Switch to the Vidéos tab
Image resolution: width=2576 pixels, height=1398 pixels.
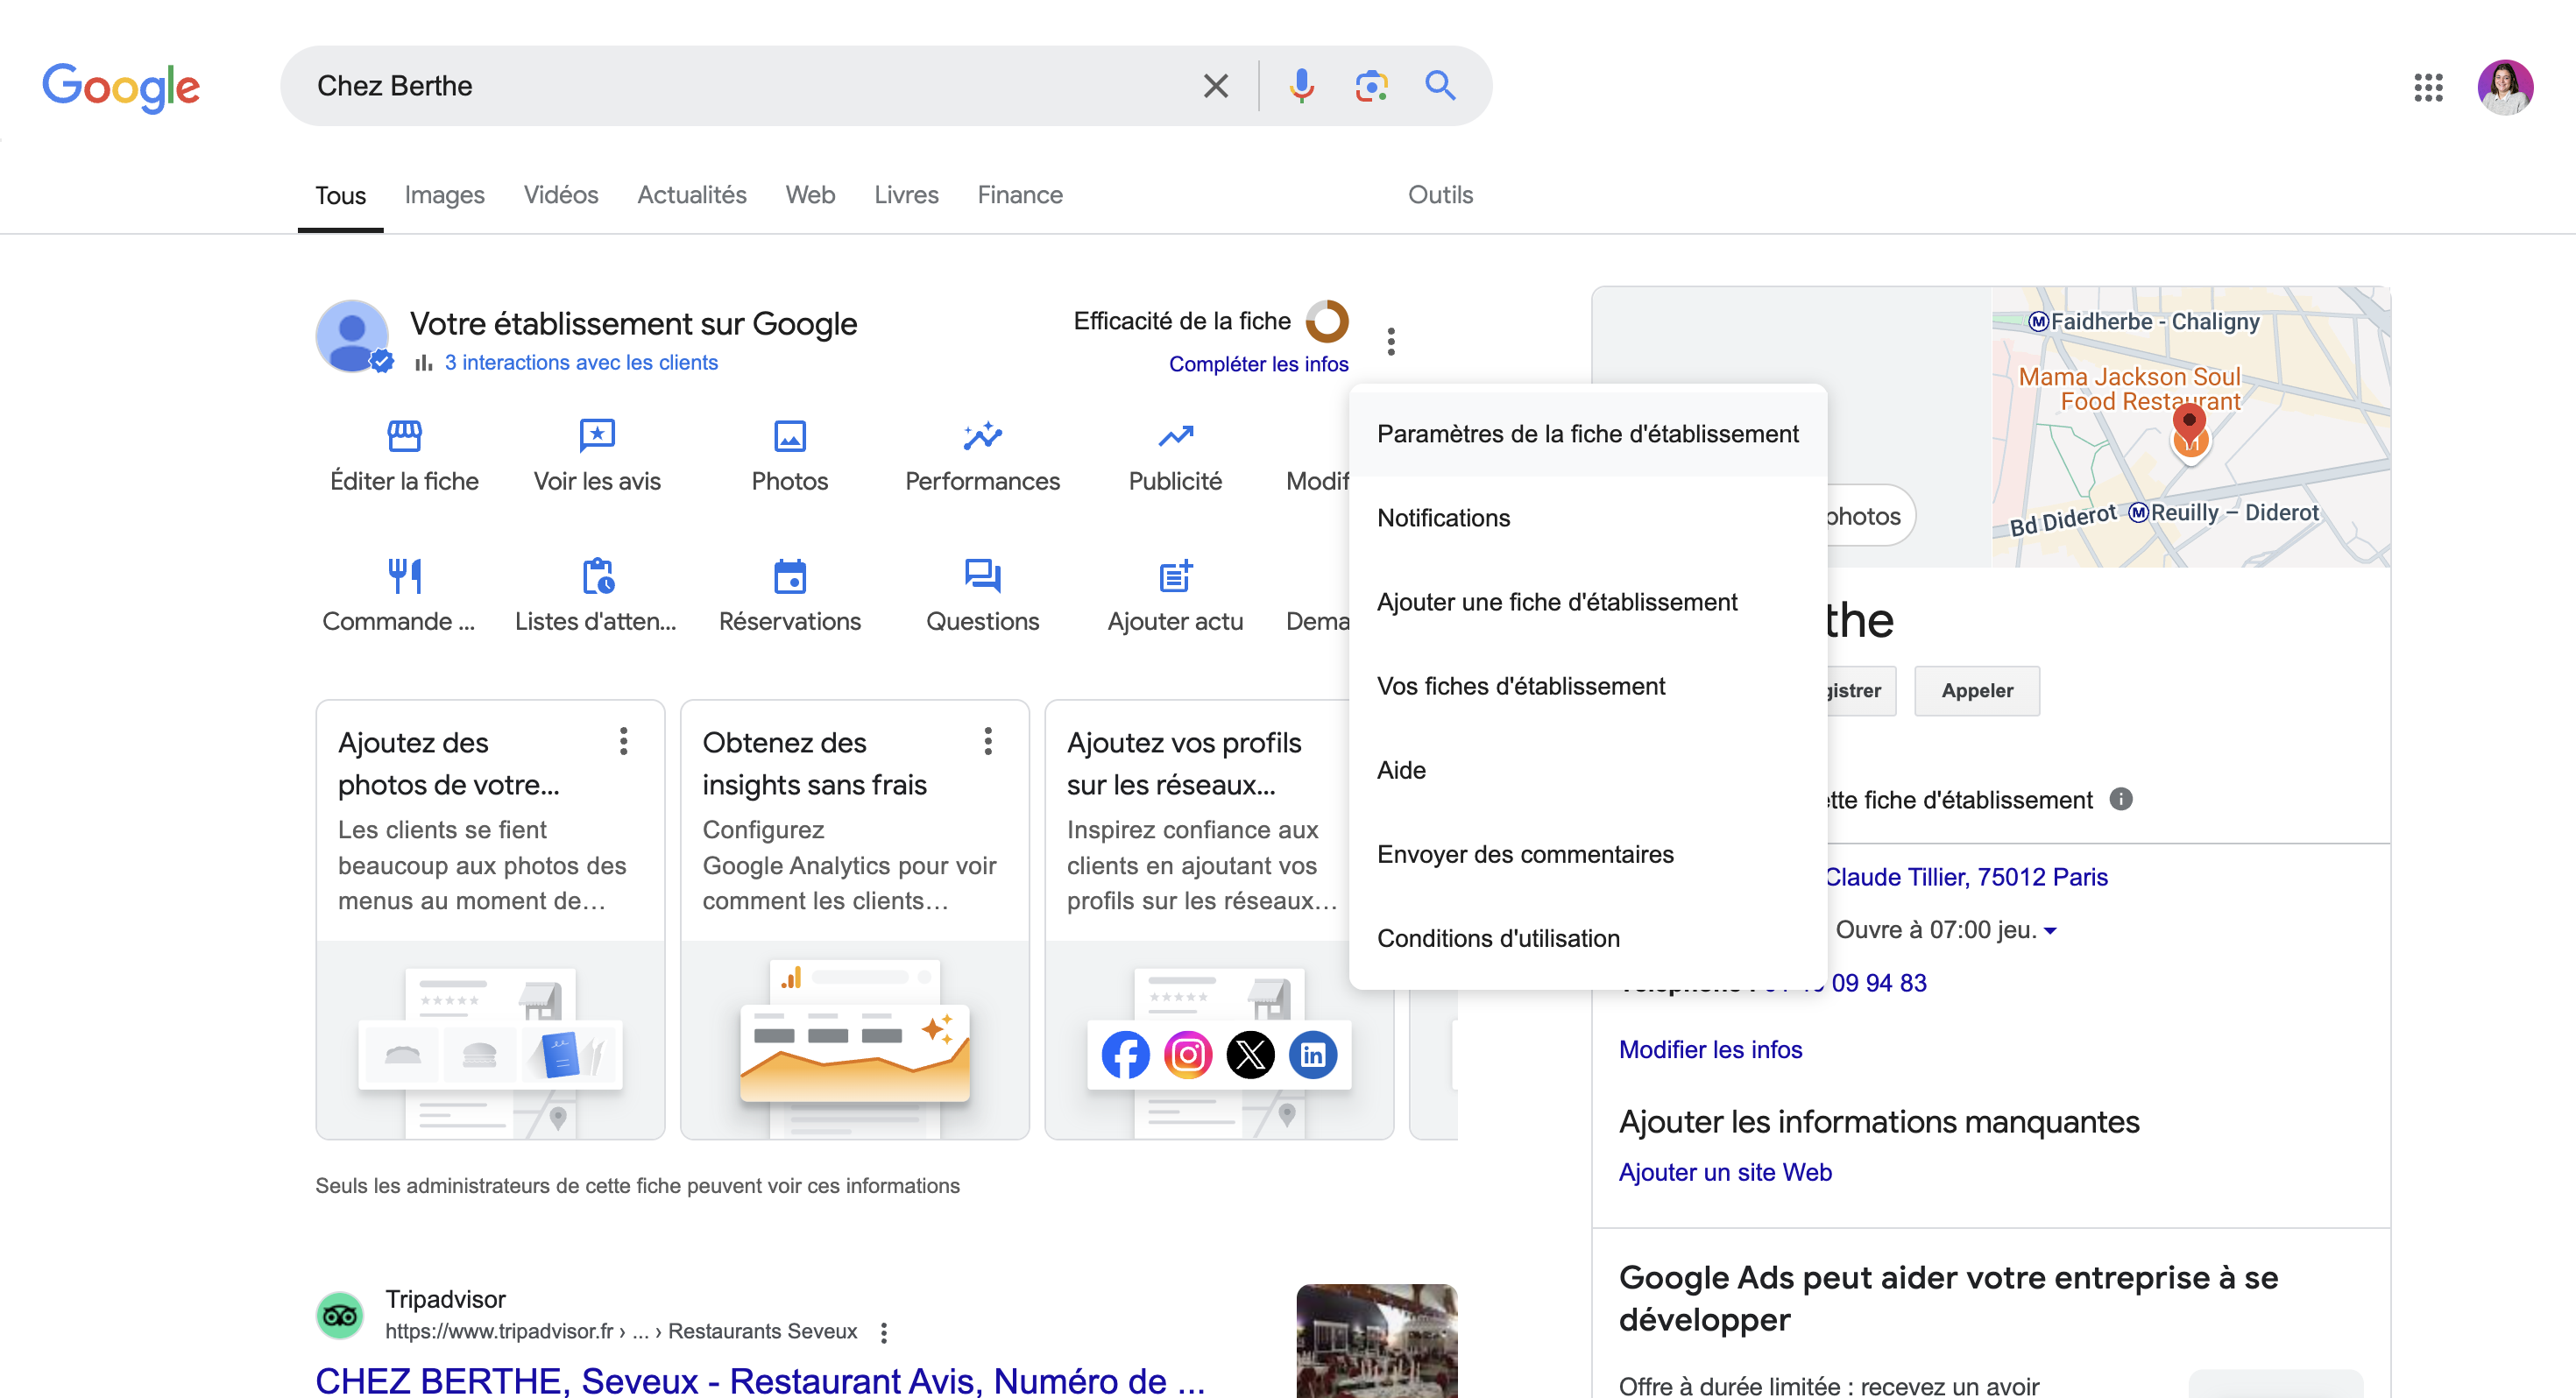click(561, 195)
